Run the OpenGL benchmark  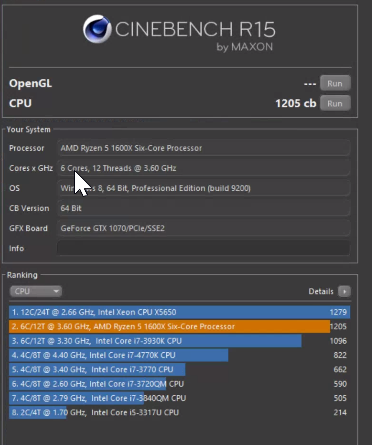click(335, 83)
